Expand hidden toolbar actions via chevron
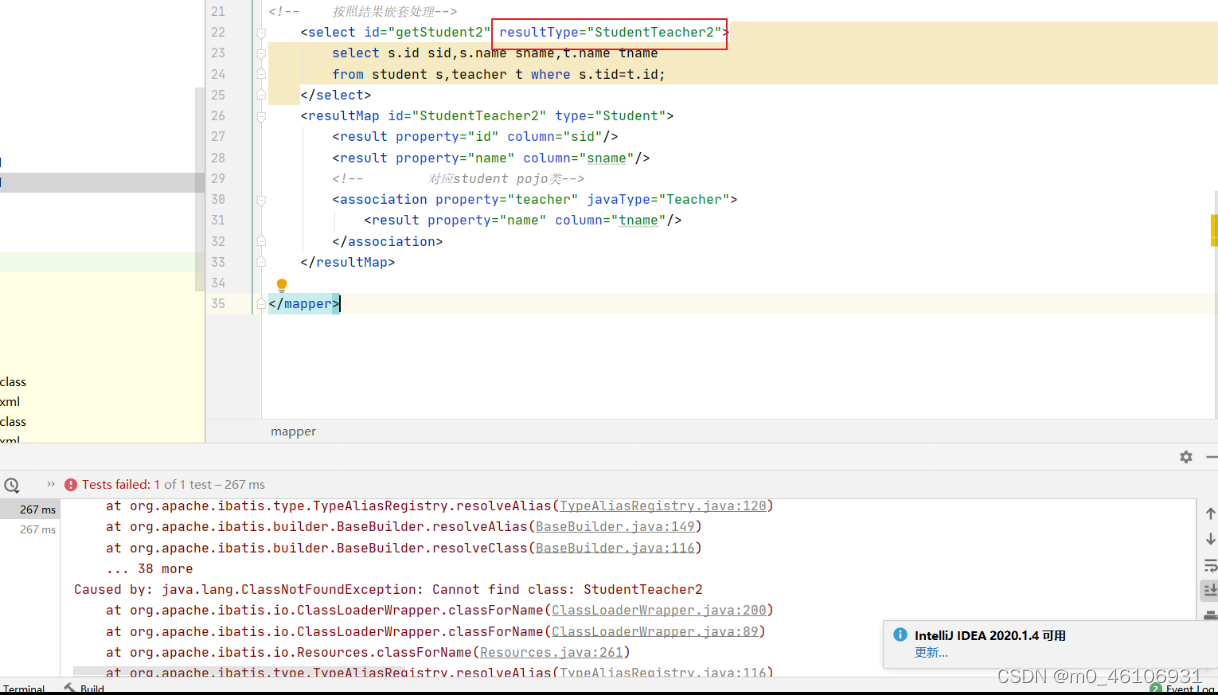The width and height of the screenshot is (1218, 695). (50, 484)
